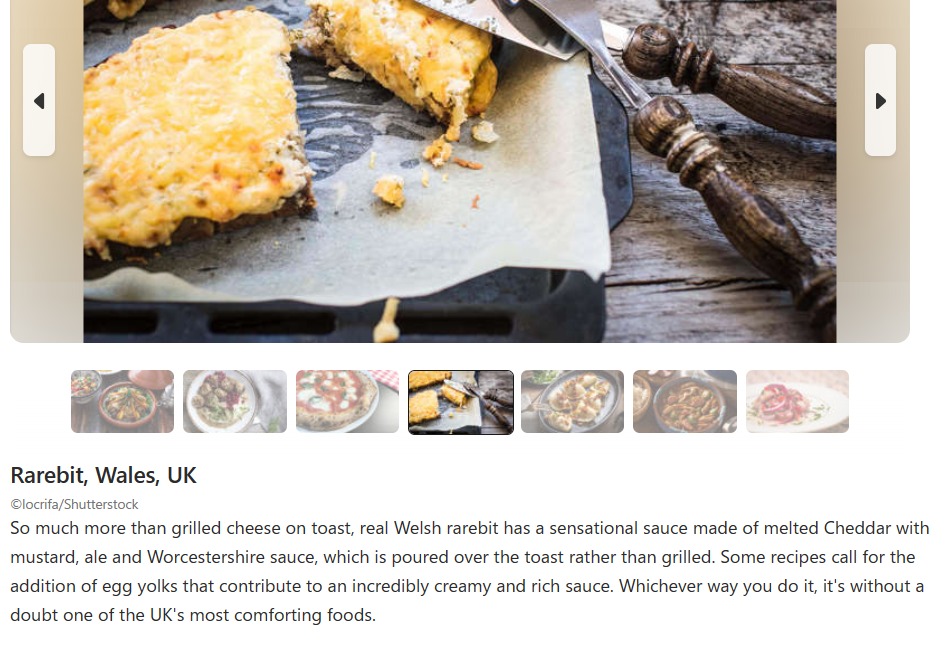The height and width of the screenshot is (645, 947).
Task: Advance to the next slide with the right arrow
Action: pyautogui.click(x=881, y=100)
